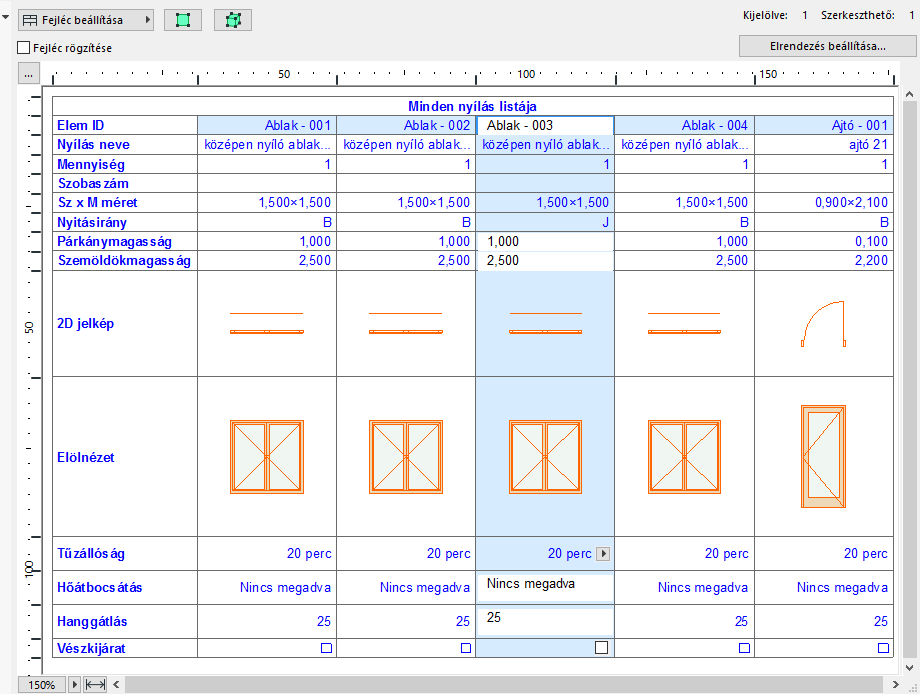
Task: Select the Párkánymagasság row header
Action: click(x=125, y=242)
